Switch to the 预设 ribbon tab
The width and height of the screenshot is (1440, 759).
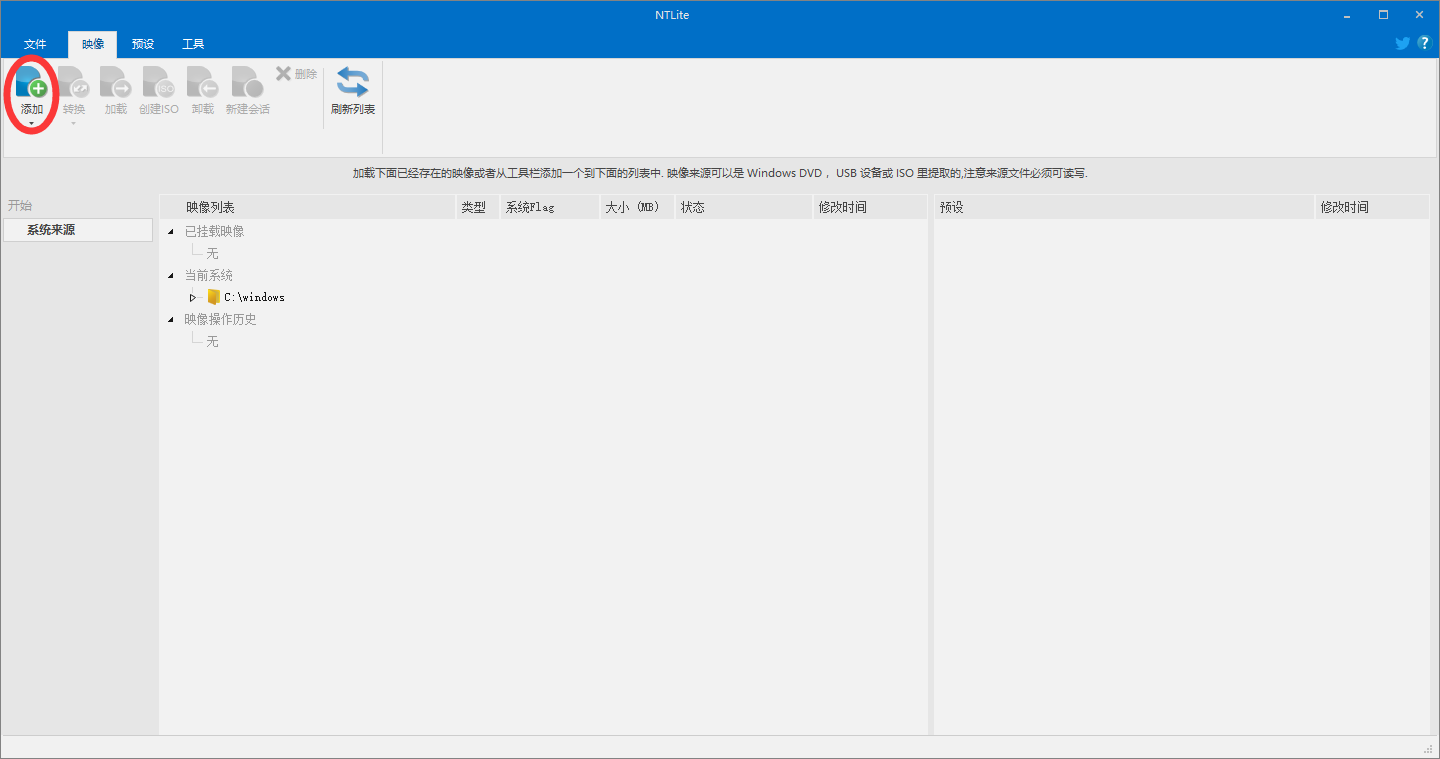[143, 45]
